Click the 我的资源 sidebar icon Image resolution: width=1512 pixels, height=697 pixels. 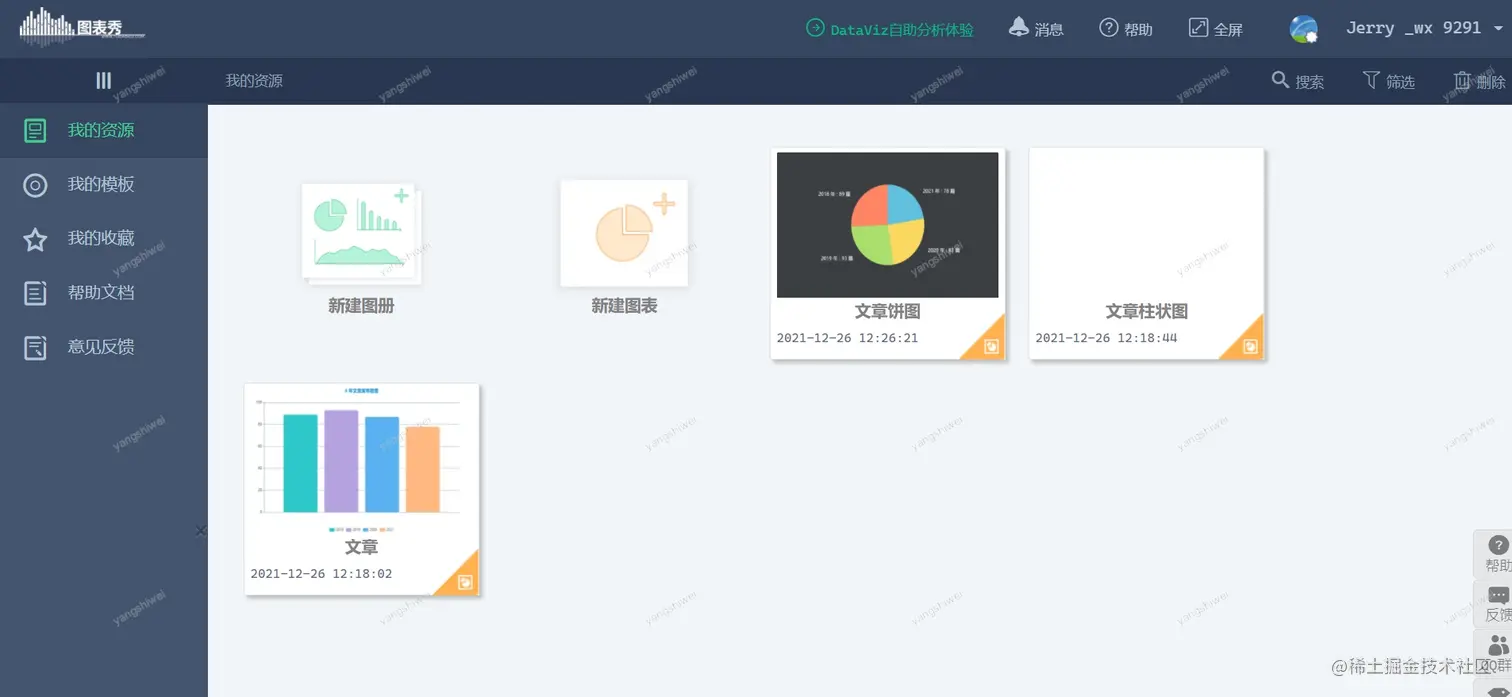coord(35,131)
